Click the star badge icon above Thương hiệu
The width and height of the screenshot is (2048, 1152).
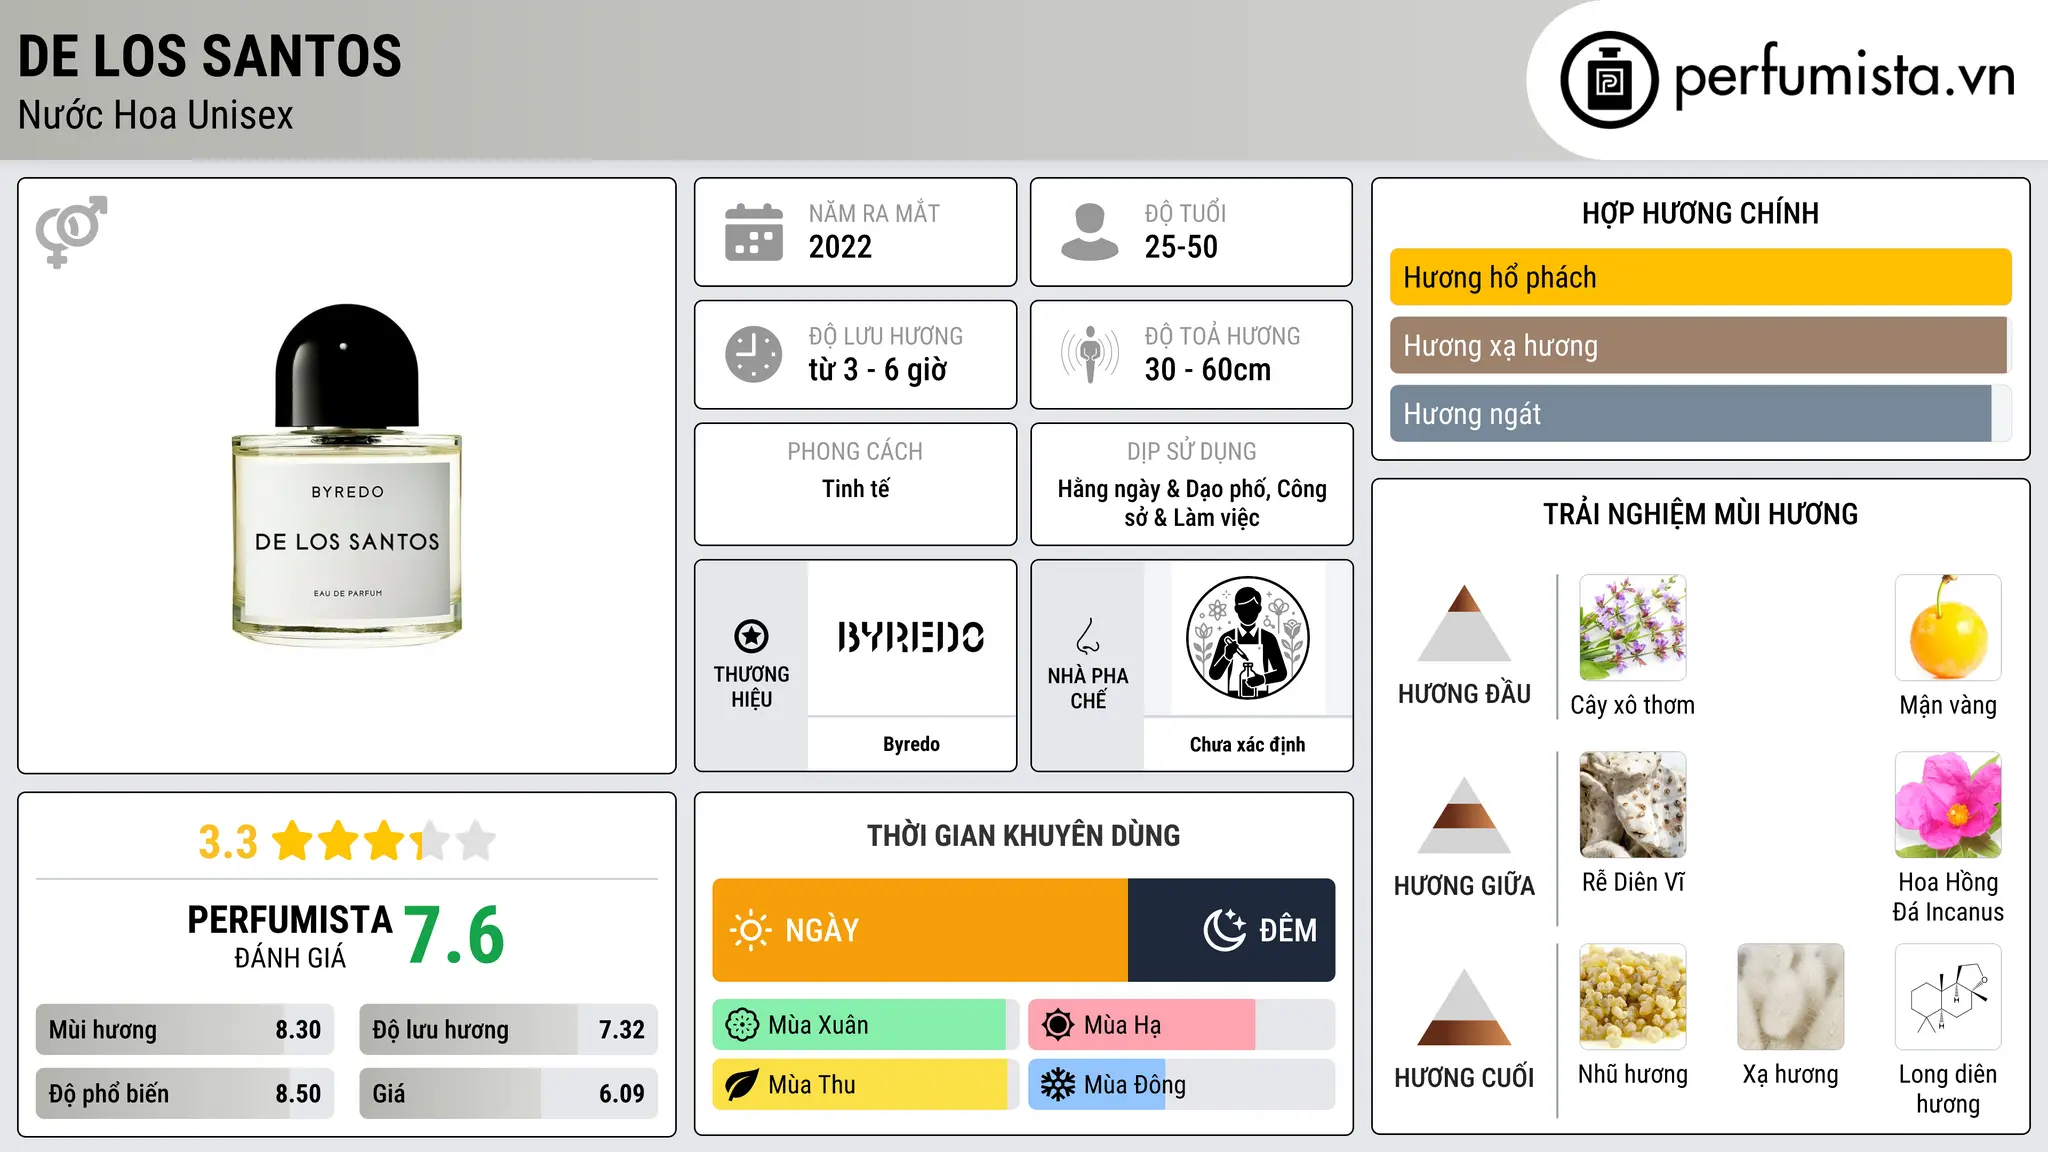coord(751,636)
